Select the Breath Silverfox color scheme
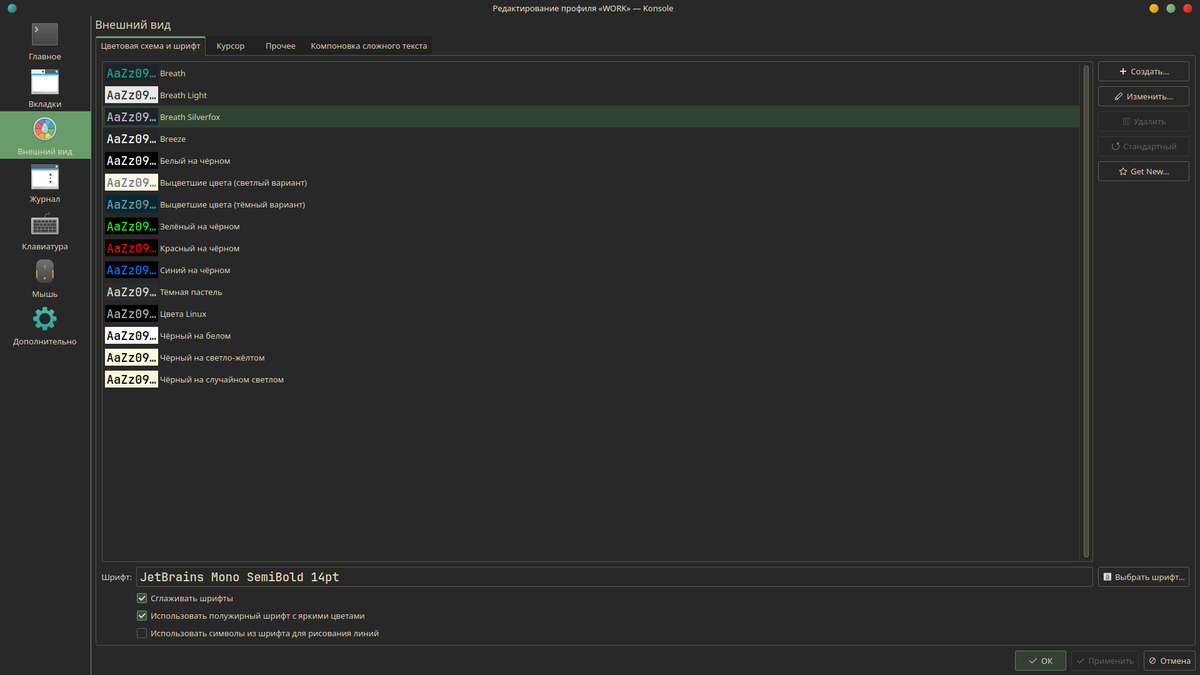This screenshot has width=1200, height=675. pyautogui.click(x=591, y=117)
